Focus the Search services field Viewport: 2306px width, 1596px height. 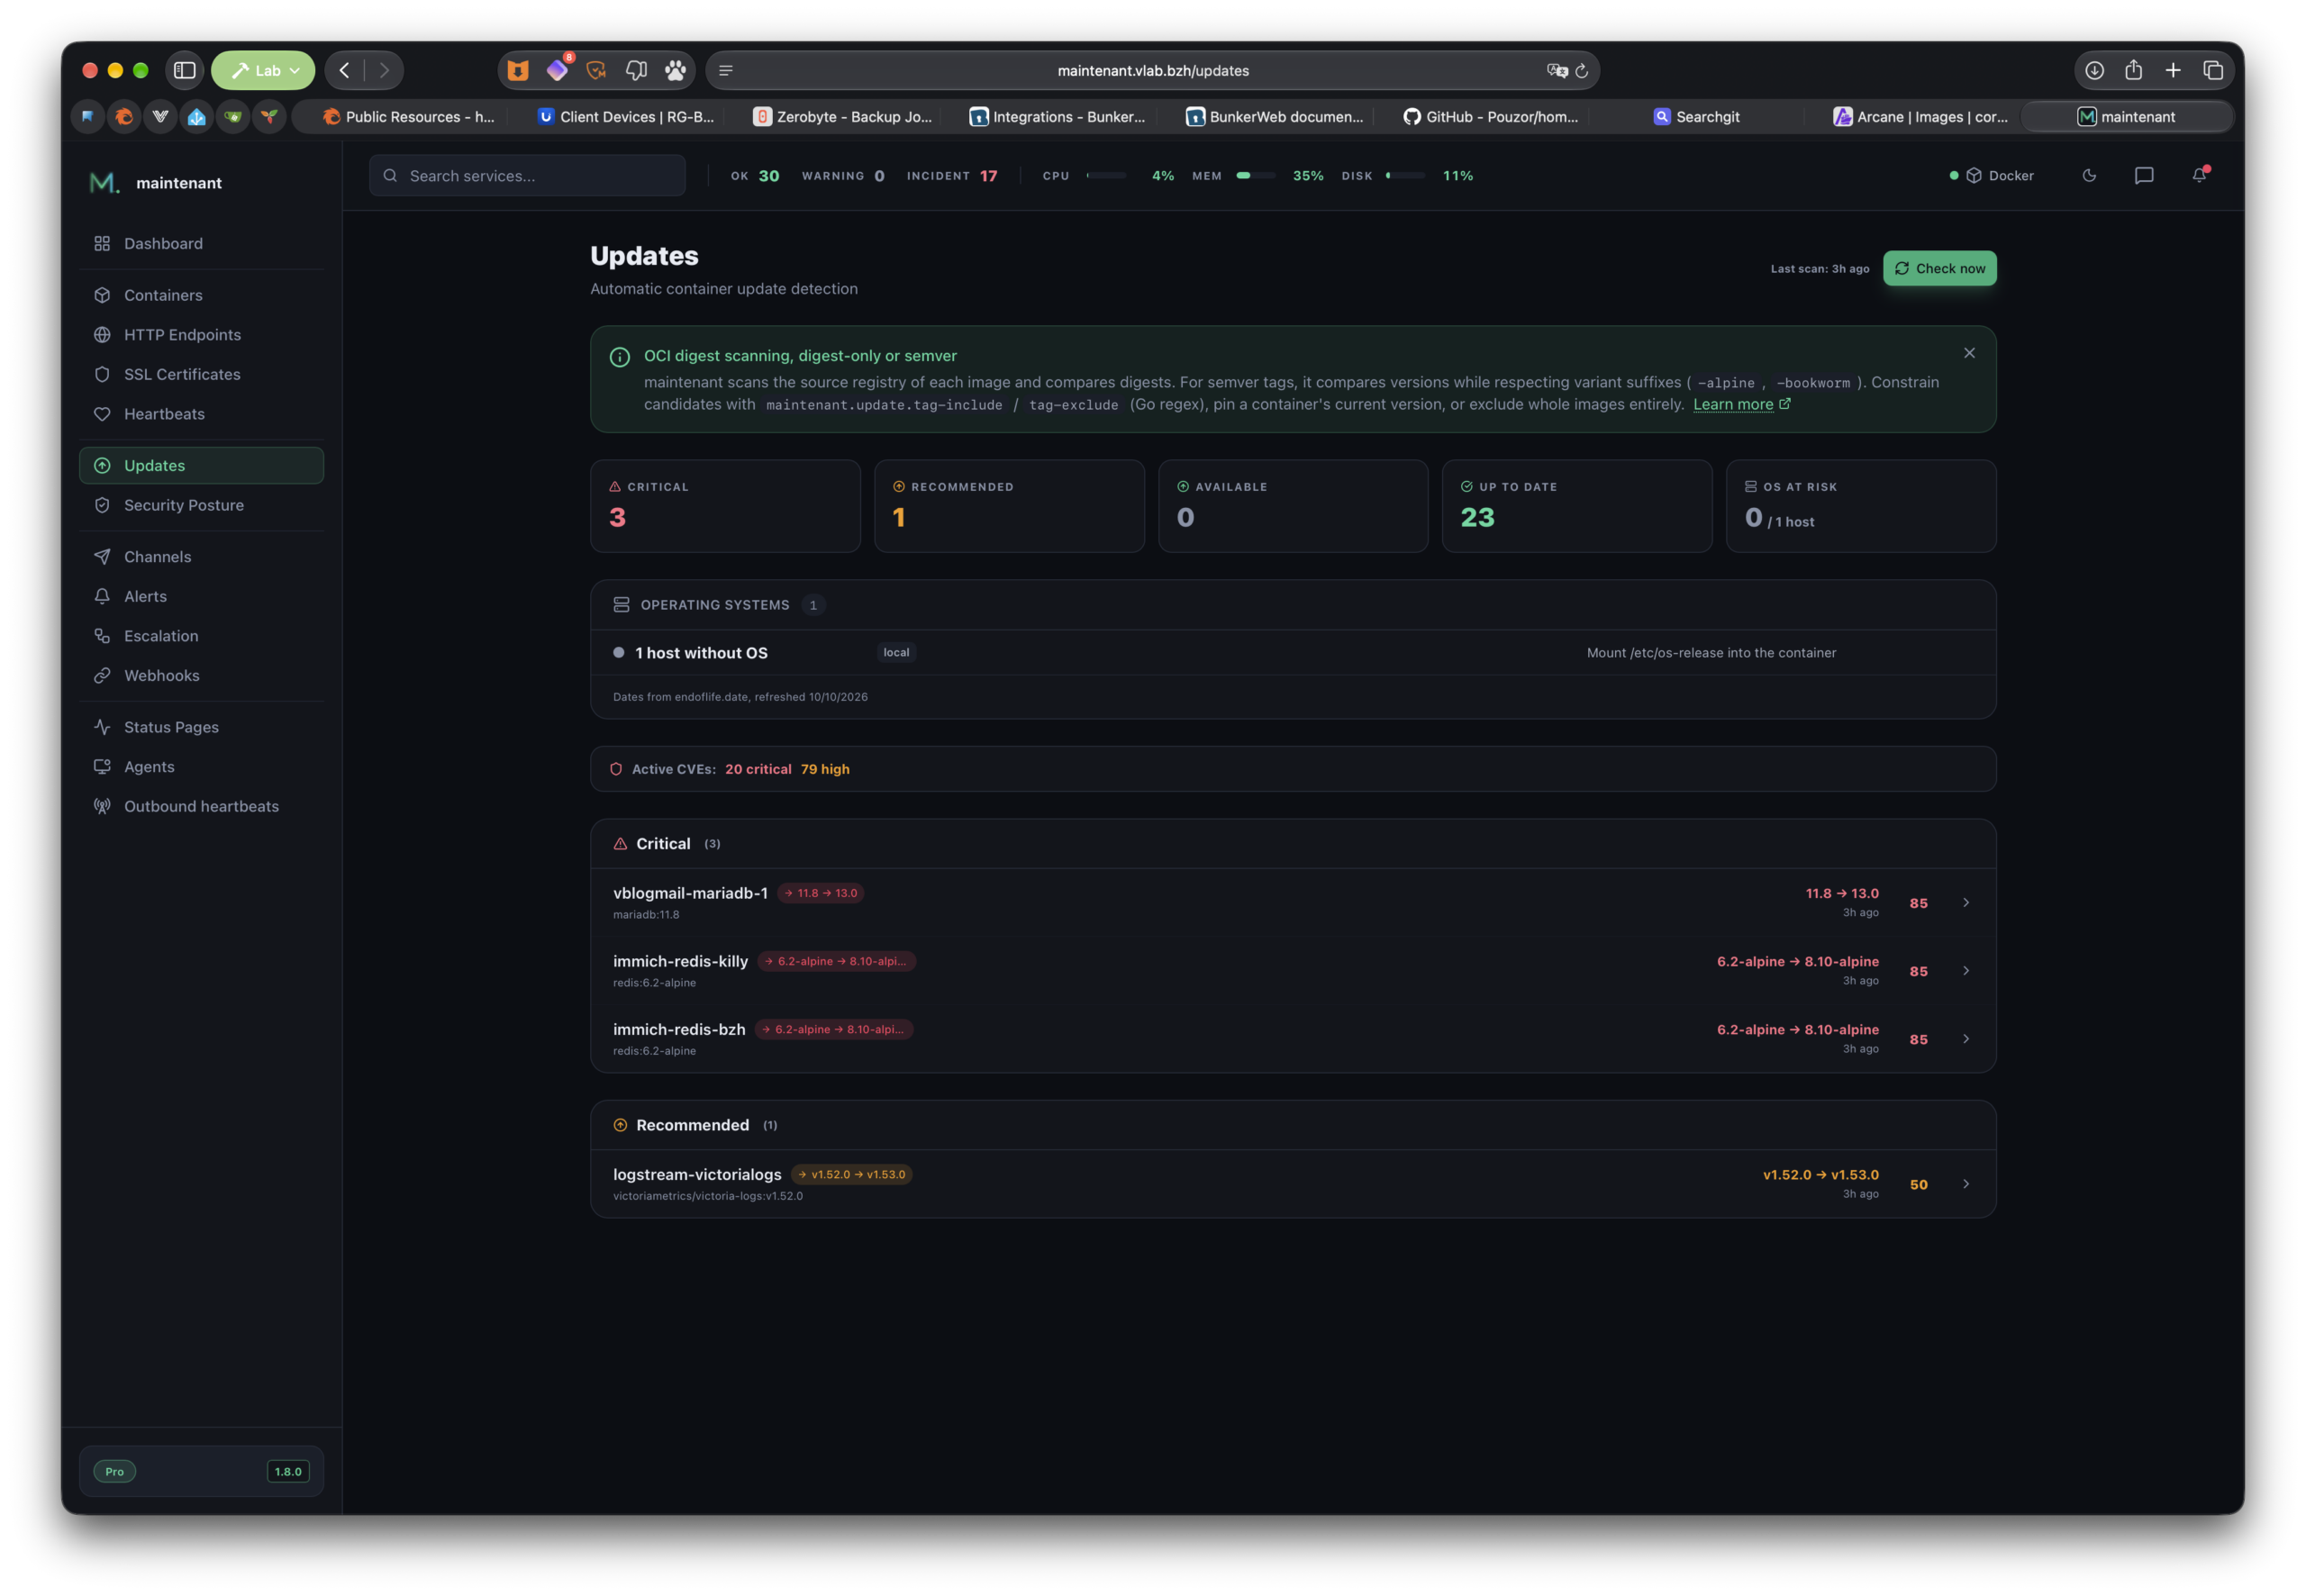click(x=527, y=176)
